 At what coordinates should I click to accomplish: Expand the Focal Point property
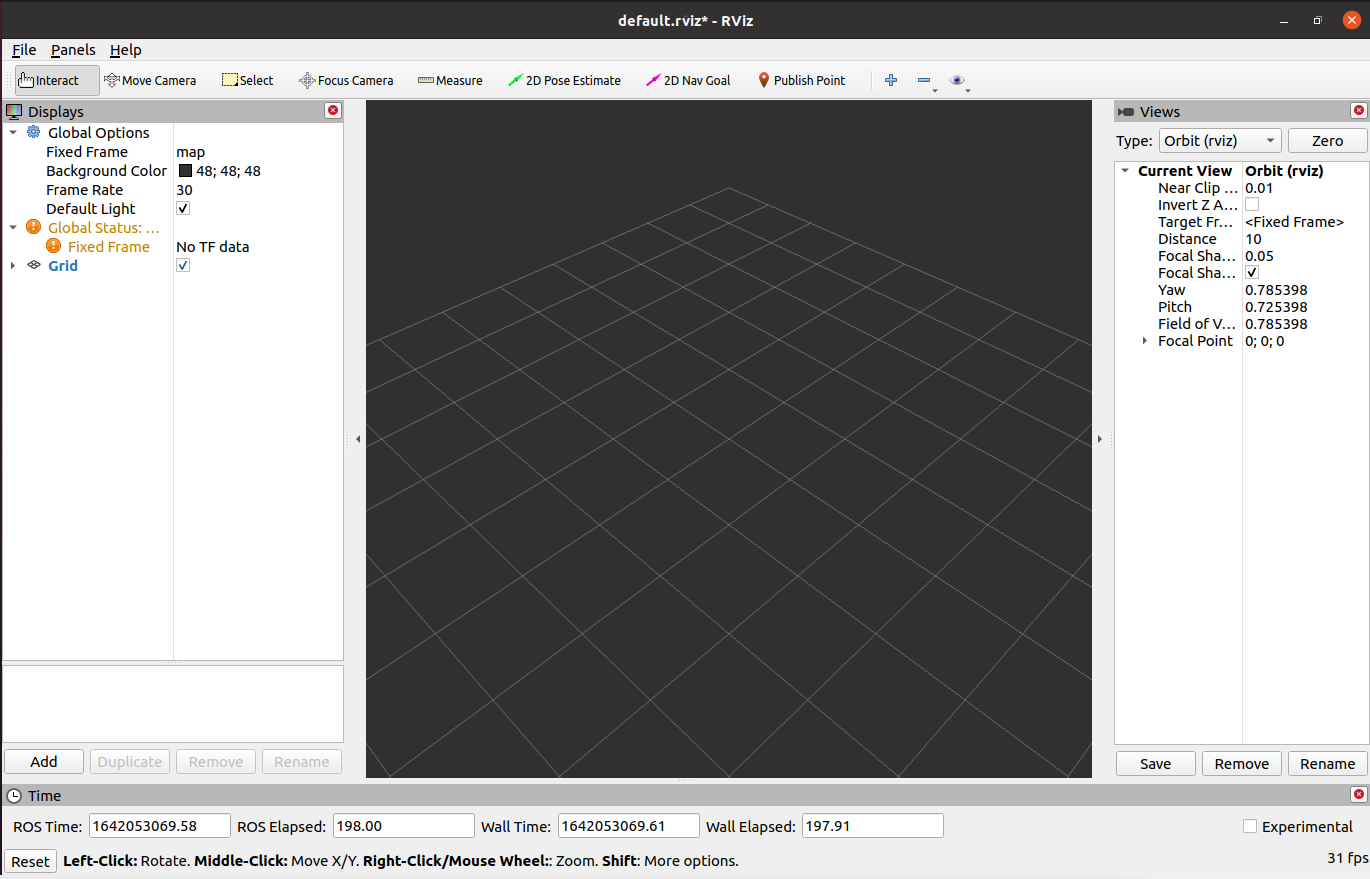point(1145,341)
